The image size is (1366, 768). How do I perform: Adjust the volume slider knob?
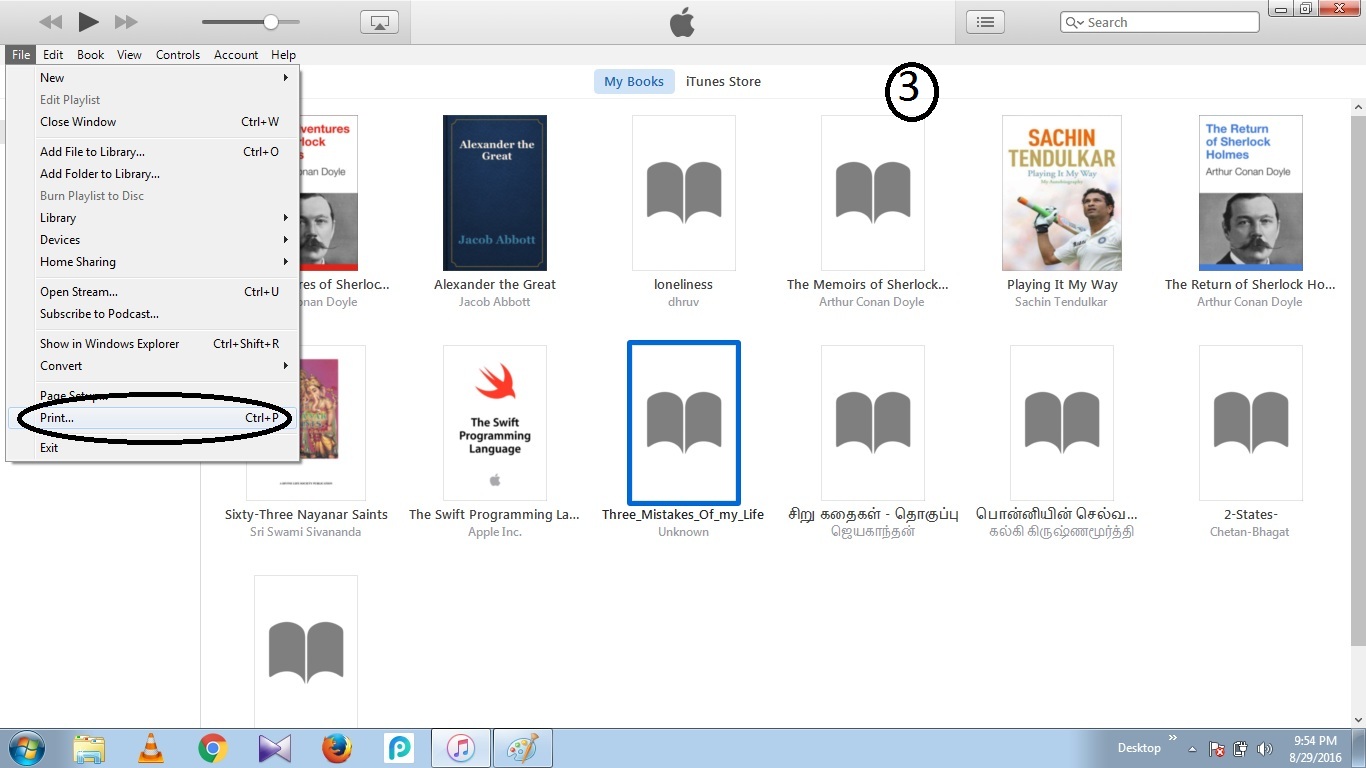(x=271, y=21)
